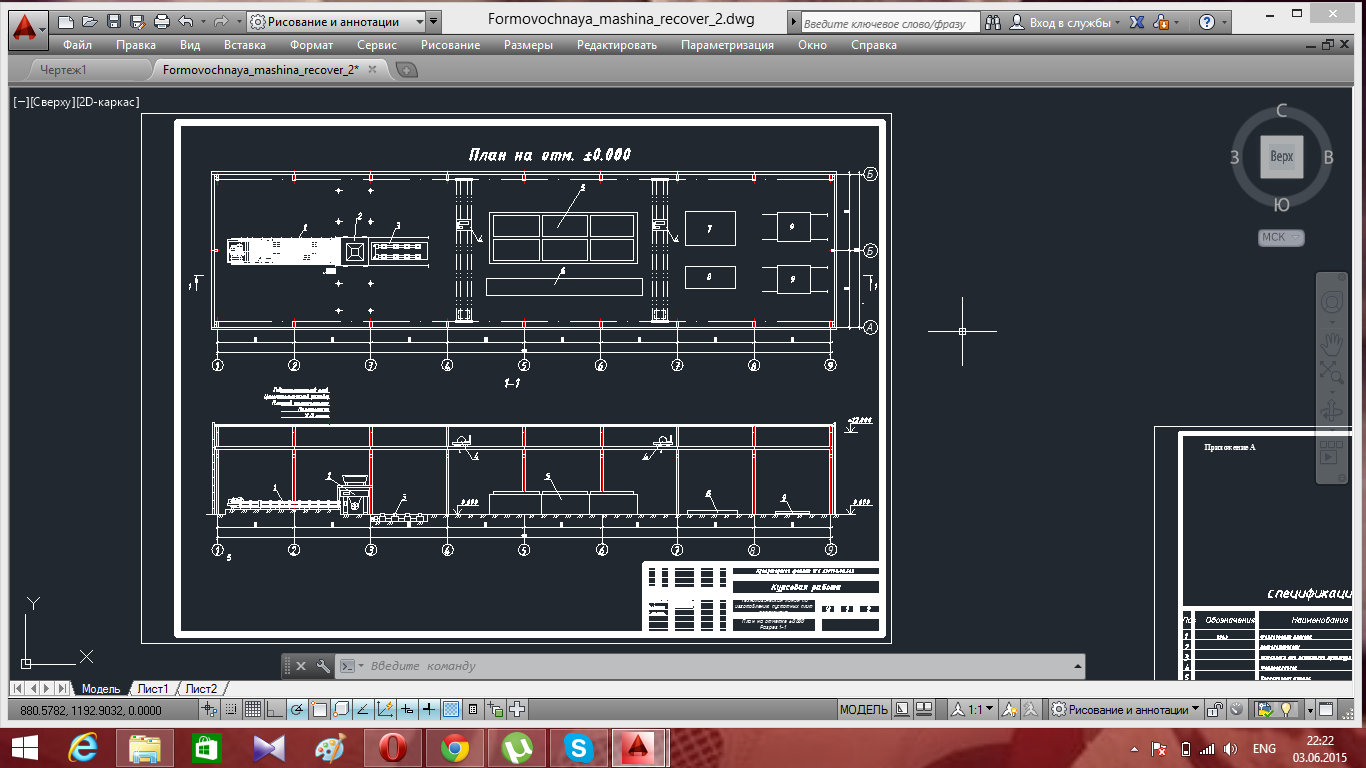
Task: Click the Верх face of the ViewCube
Action: tap(1281, 157)
